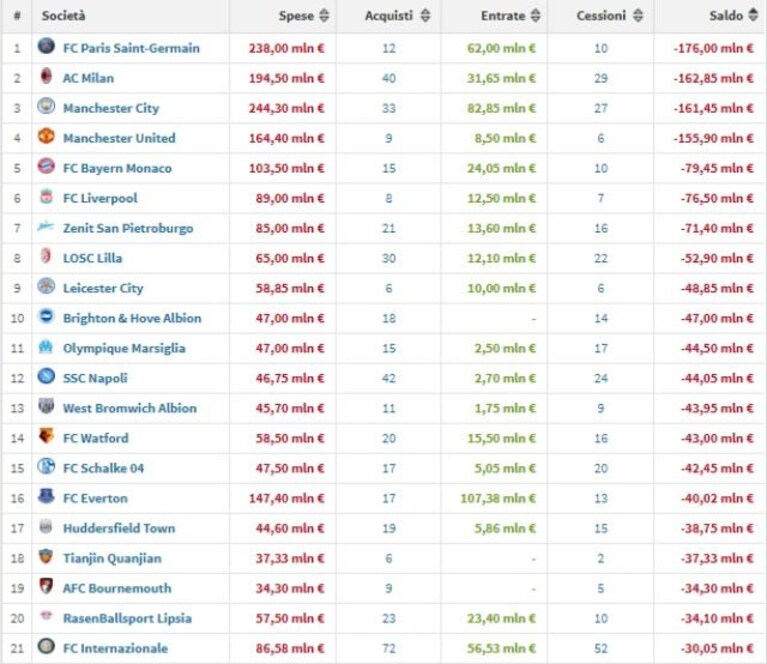The image size is (767, 664).
Task: Open the FC Bayern Monaco link
Action: coord(117,168)
